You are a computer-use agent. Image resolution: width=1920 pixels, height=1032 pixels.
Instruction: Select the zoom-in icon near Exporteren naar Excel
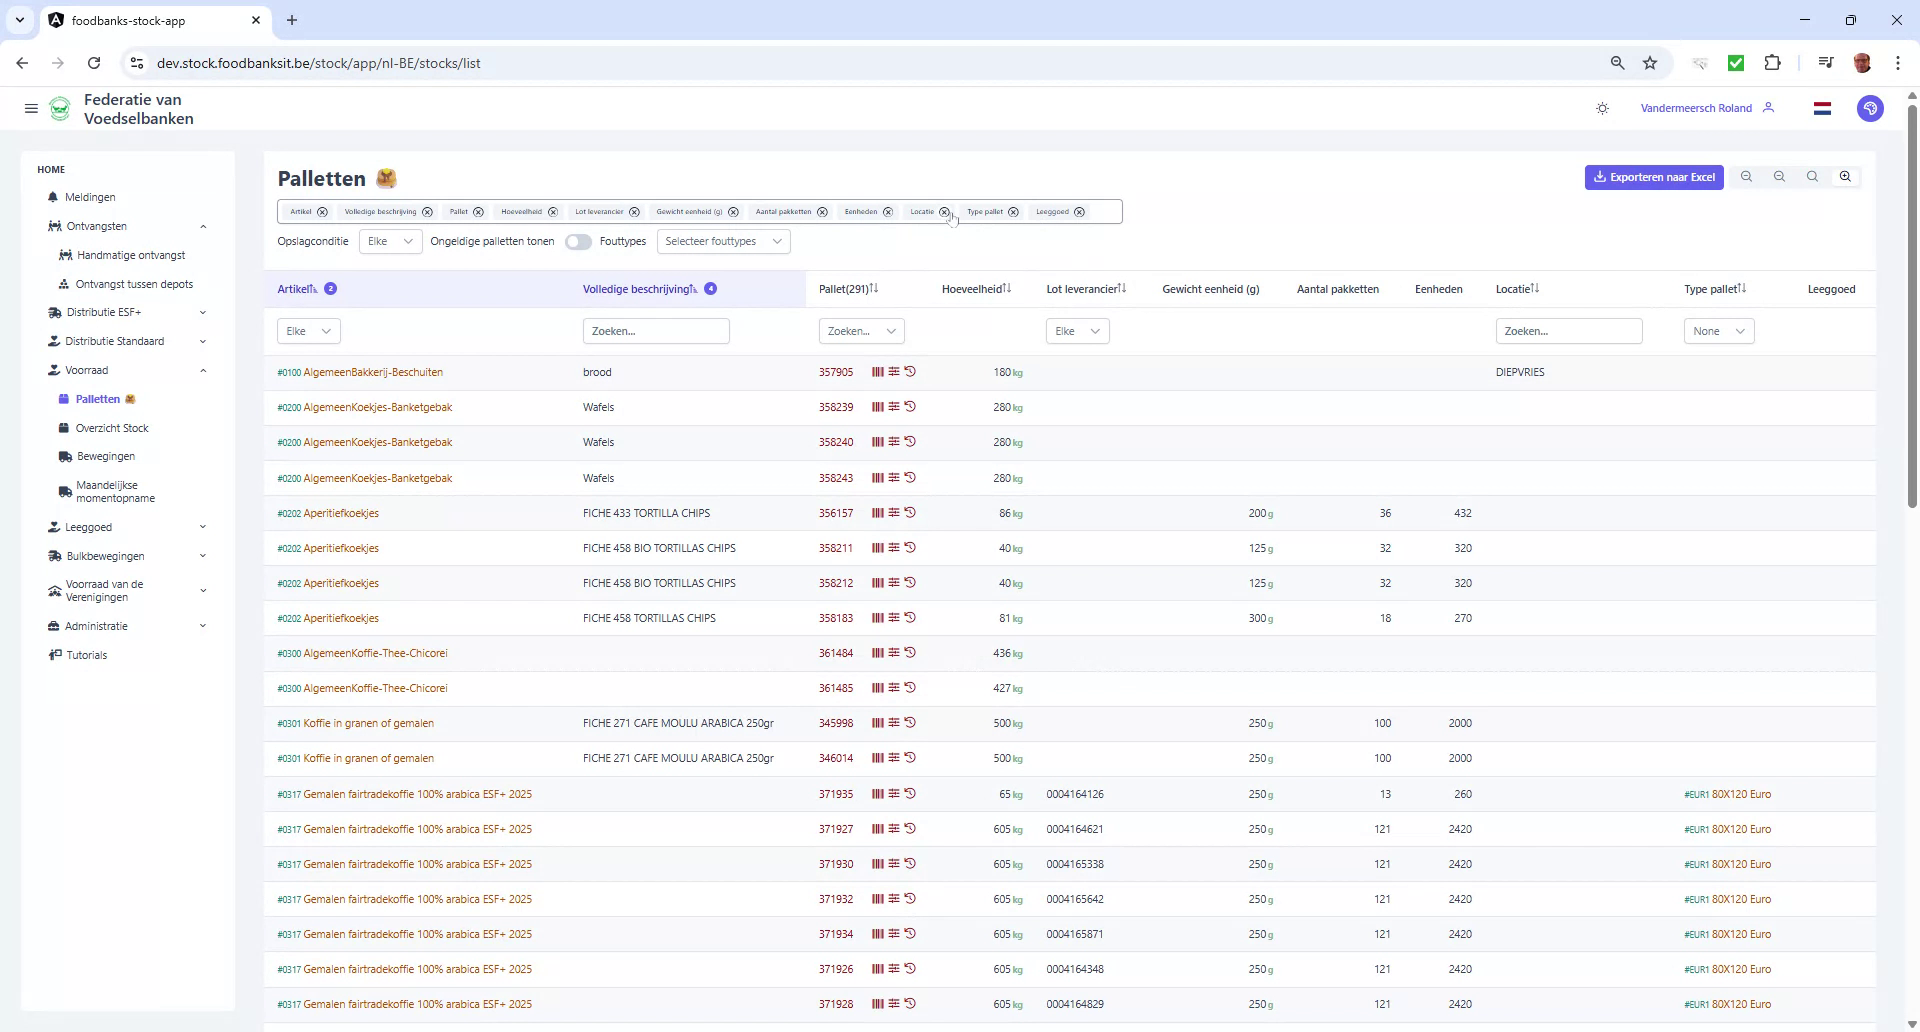click(1844, 176)
